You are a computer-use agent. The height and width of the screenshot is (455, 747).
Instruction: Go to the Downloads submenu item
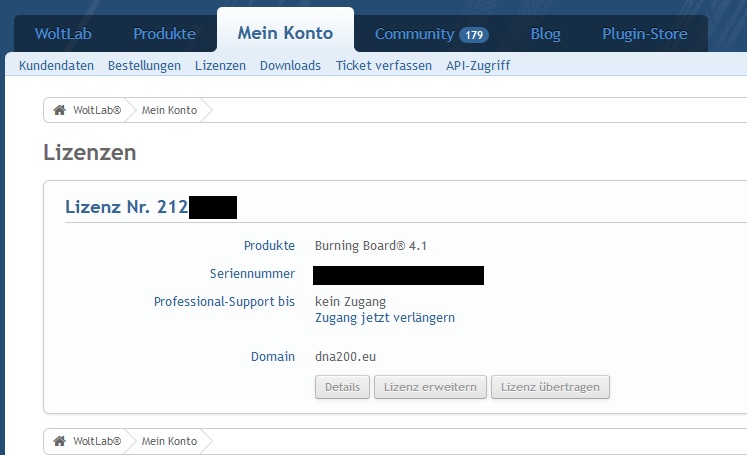[x=290, y=66]
